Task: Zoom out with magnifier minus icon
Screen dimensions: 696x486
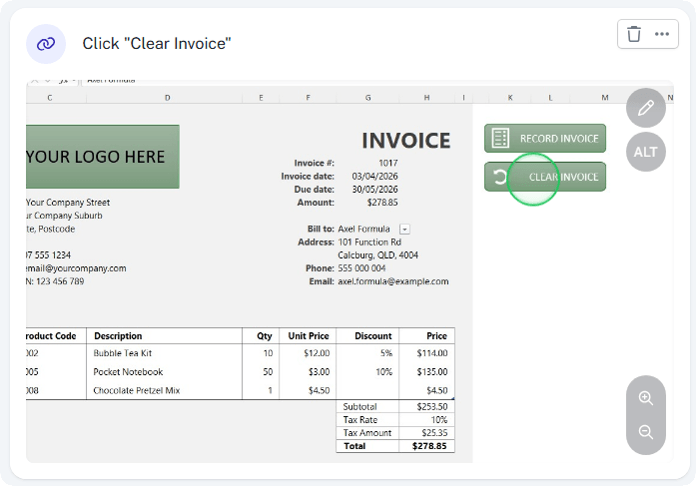Action: coord(645,431)
